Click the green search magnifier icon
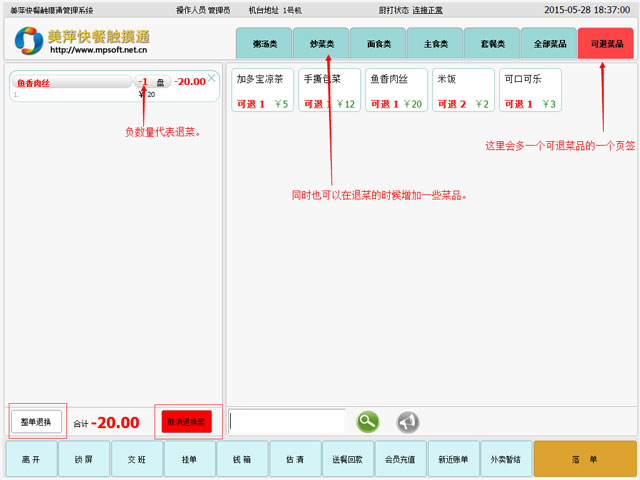This screenshot has height=480, width=640. 368,422
